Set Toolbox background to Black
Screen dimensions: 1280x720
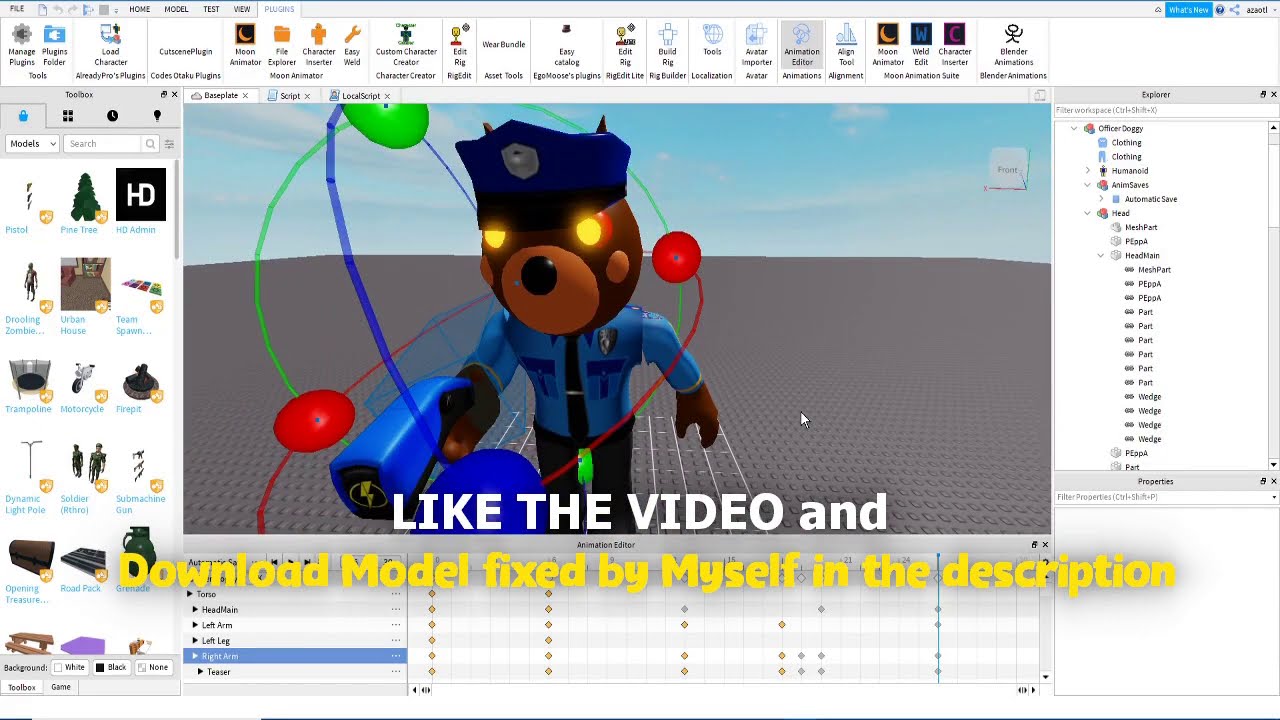(x=111, y=667)
